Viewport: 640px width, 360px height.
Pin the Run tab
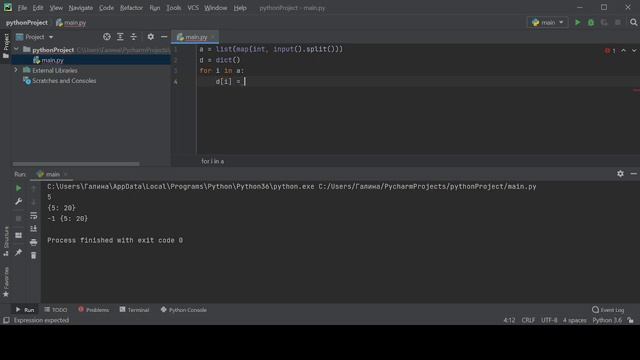pyautogui.click(x=18, y=253)
